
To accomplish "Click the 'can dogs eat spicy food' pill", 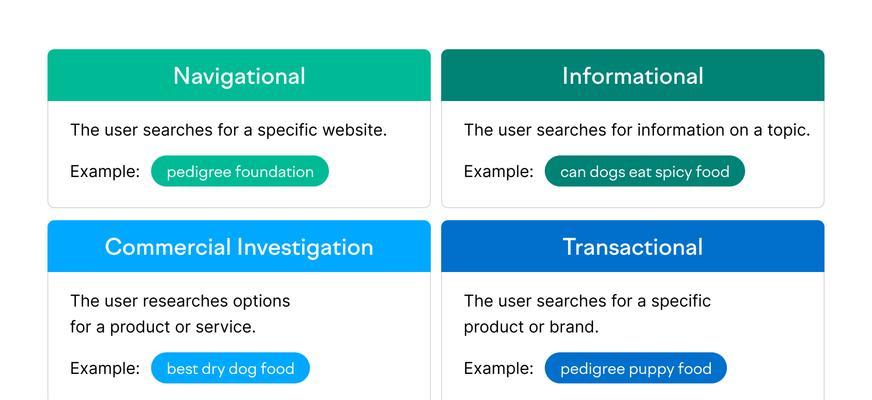I will (645, 171).
